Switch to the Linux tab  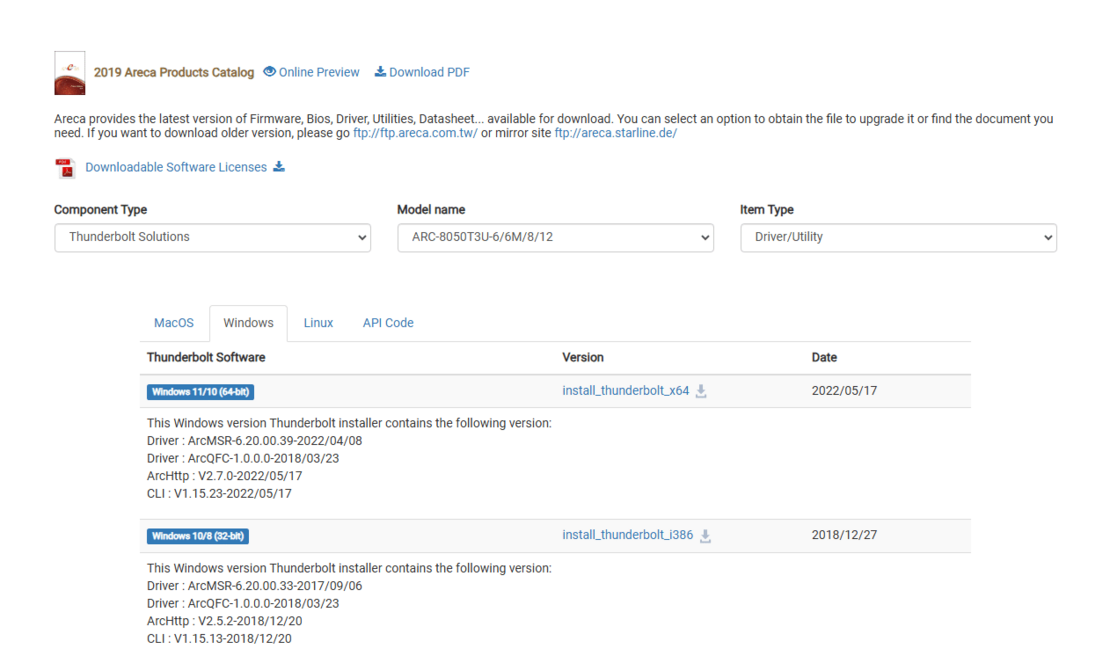click(318, 322)
